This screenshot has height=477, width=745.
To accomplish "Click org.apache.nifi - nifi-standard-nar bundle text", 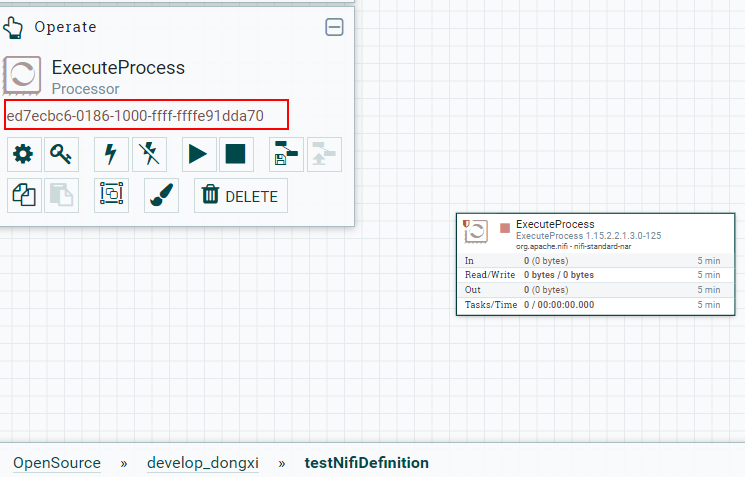I will [573, 247].
